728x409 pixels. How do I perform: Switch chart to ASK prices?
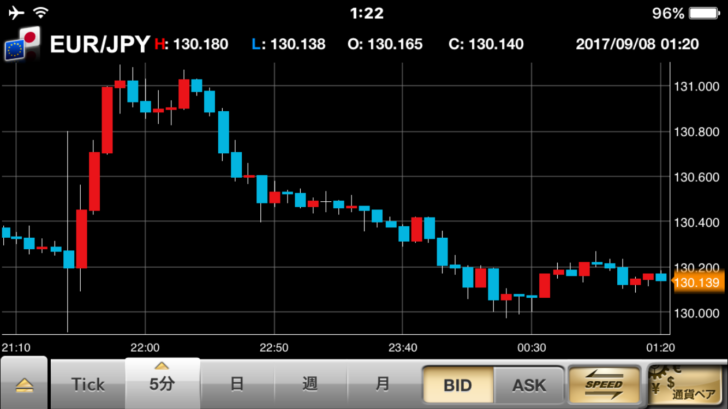click(x=529, y=385)
